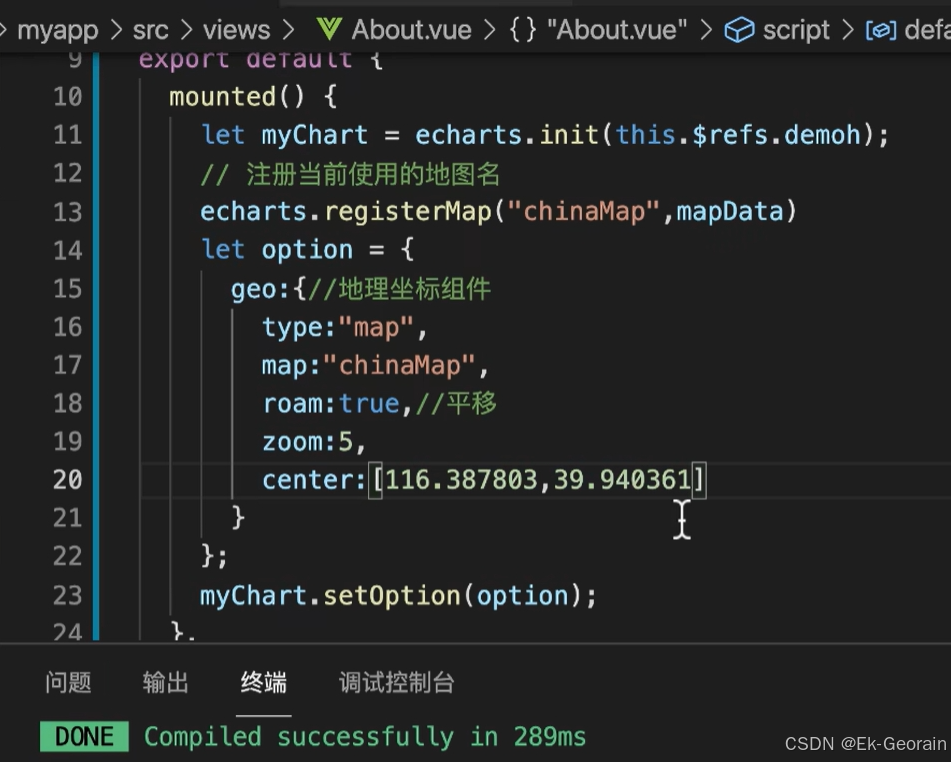Click the default export symbol icon in breadcrumb
Screen dimensions: 951x762
pos(881,29)
